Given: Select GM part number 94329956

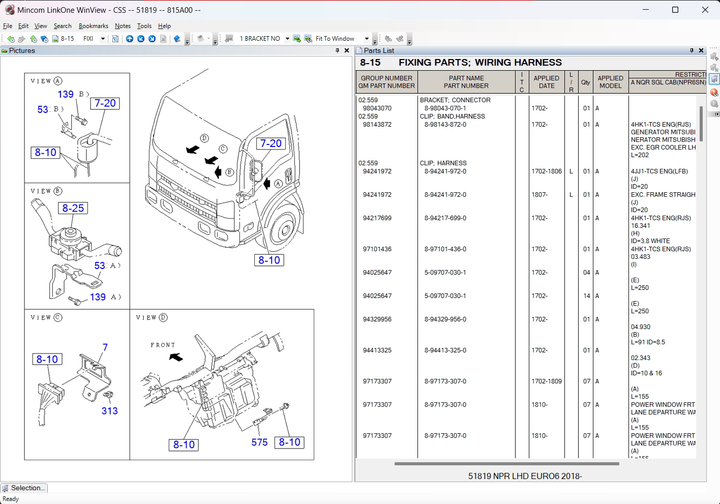Looking at the screenshot, I should coord(377,319).
